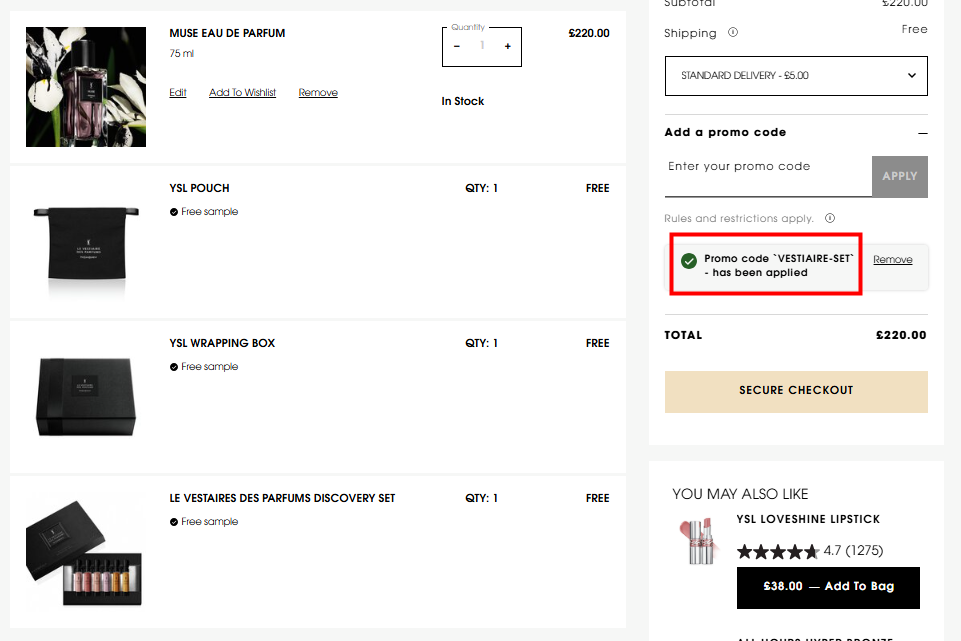
Task: Click the info icon beside Rules and restrictions
Action: (x=830, y=218)
